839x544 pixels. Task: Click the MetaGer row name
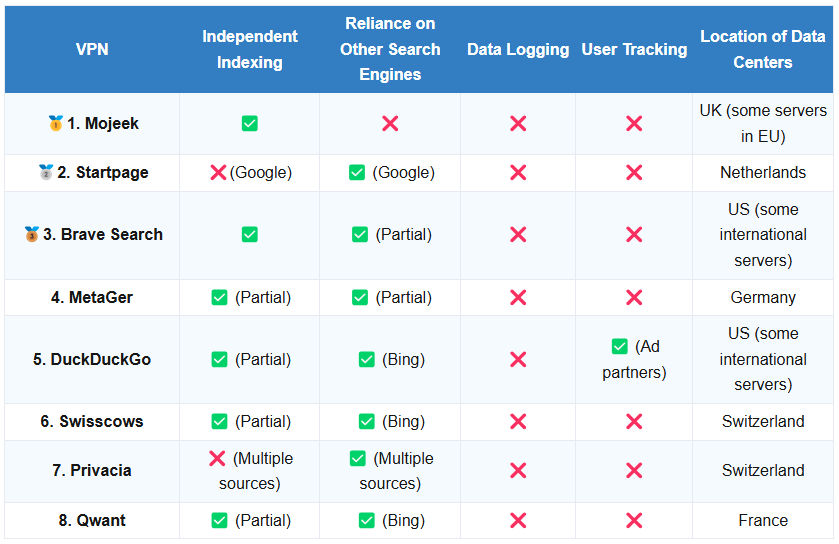(92, 297)
